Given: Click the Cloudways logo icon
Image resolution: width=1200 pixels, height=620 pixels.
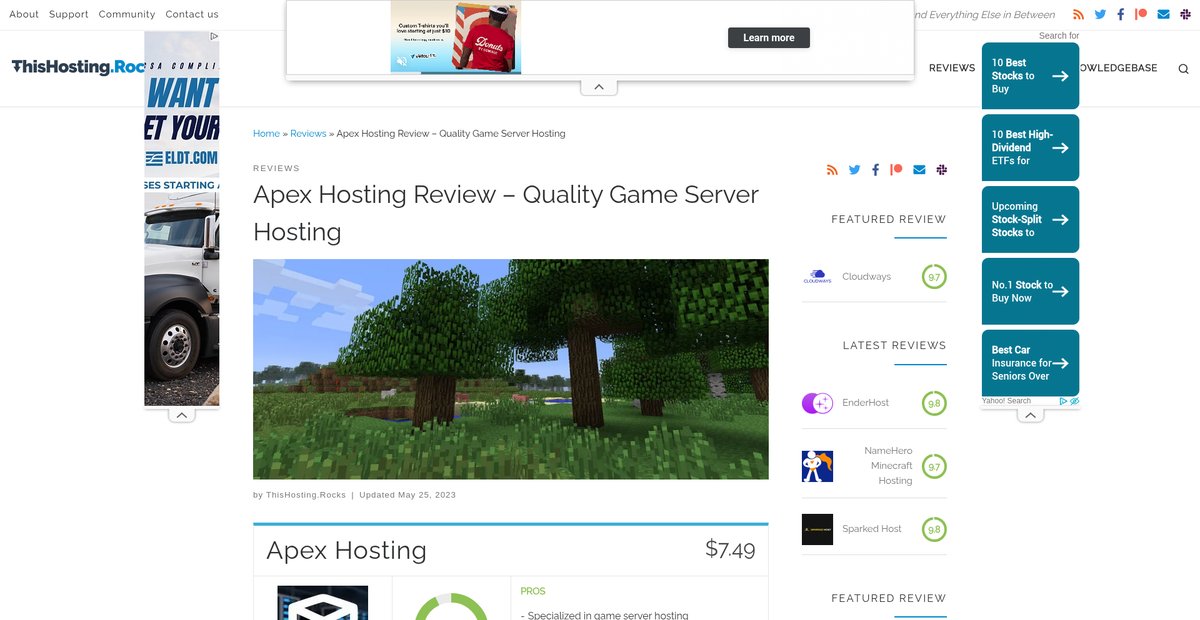Looking at the screenshot, I should point(817,277).
